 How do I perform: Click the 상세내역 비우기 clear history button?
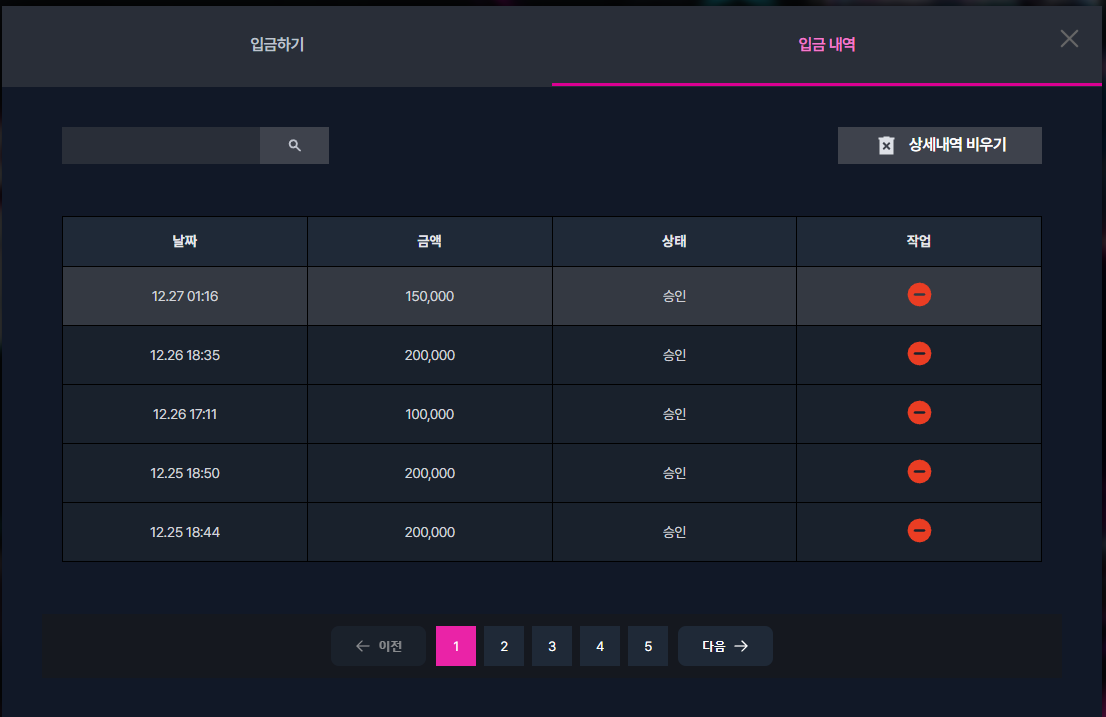(940, 145)
